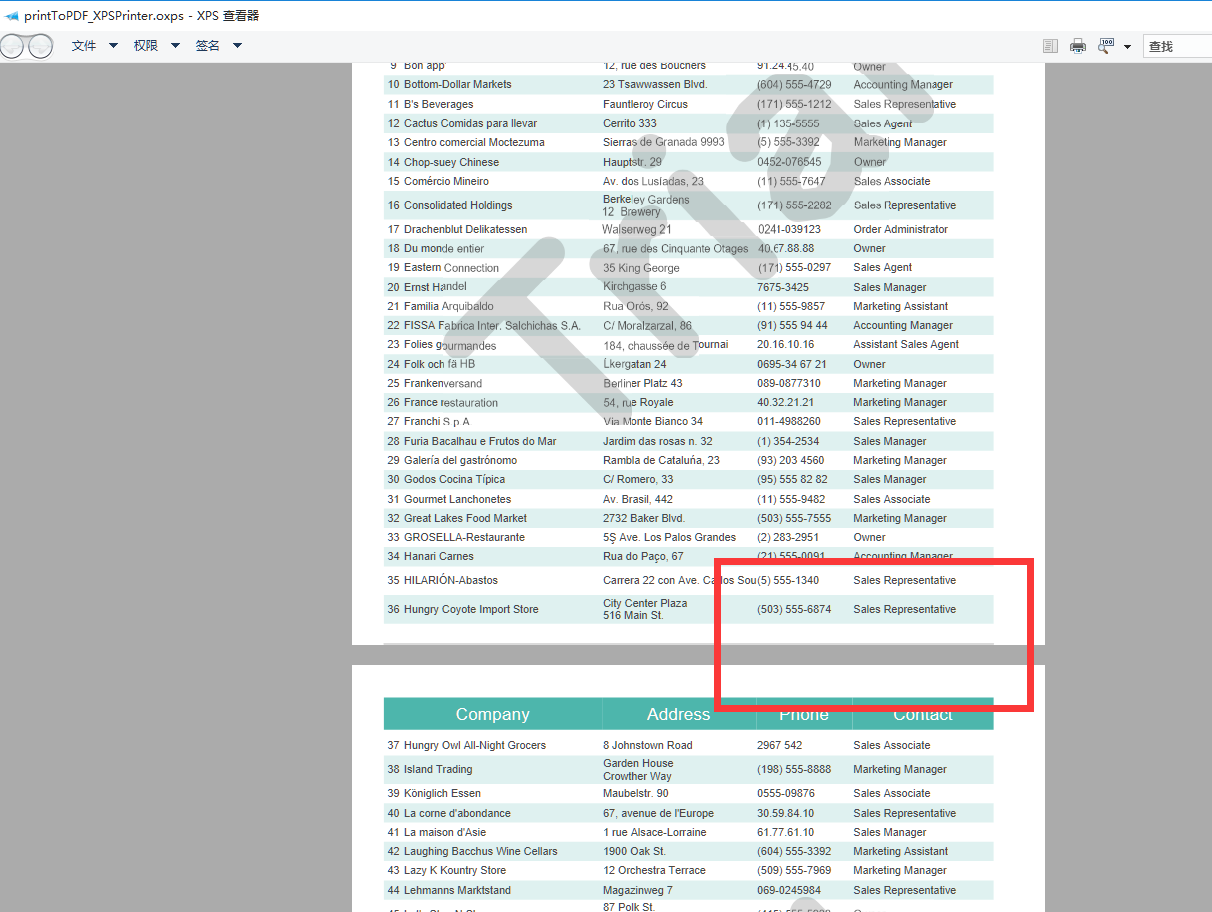Click Great Lakes Food Market company
This screenshot has width=1212, height=912.
[x=465, y=518]
